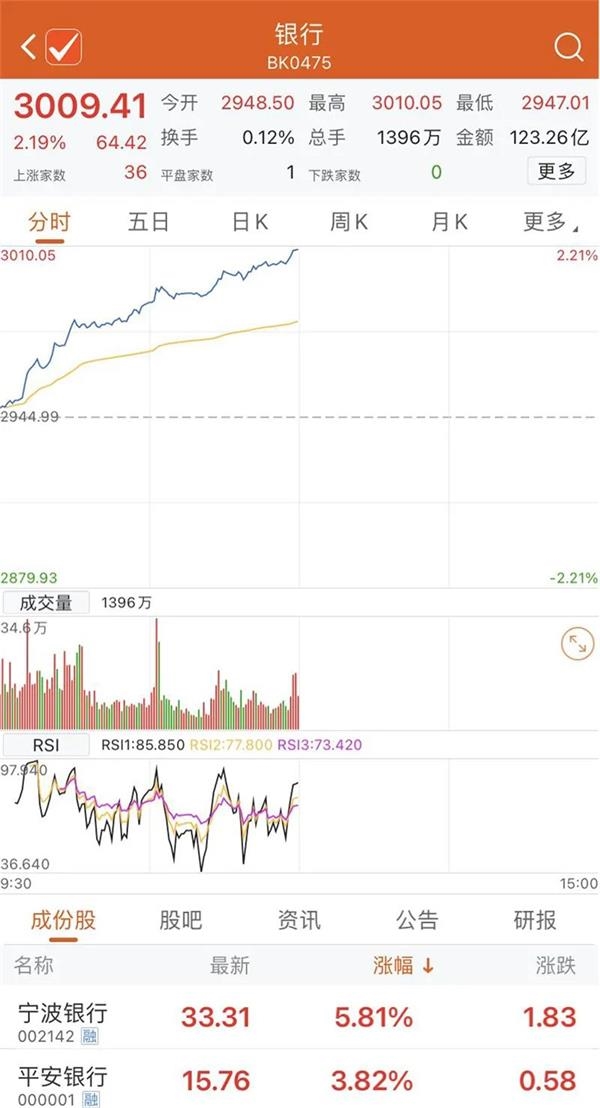The height and width of the screenshot is (1108, 600).
Task: Open the 成交量 indicator selector
Action: (x=46, y=603)
